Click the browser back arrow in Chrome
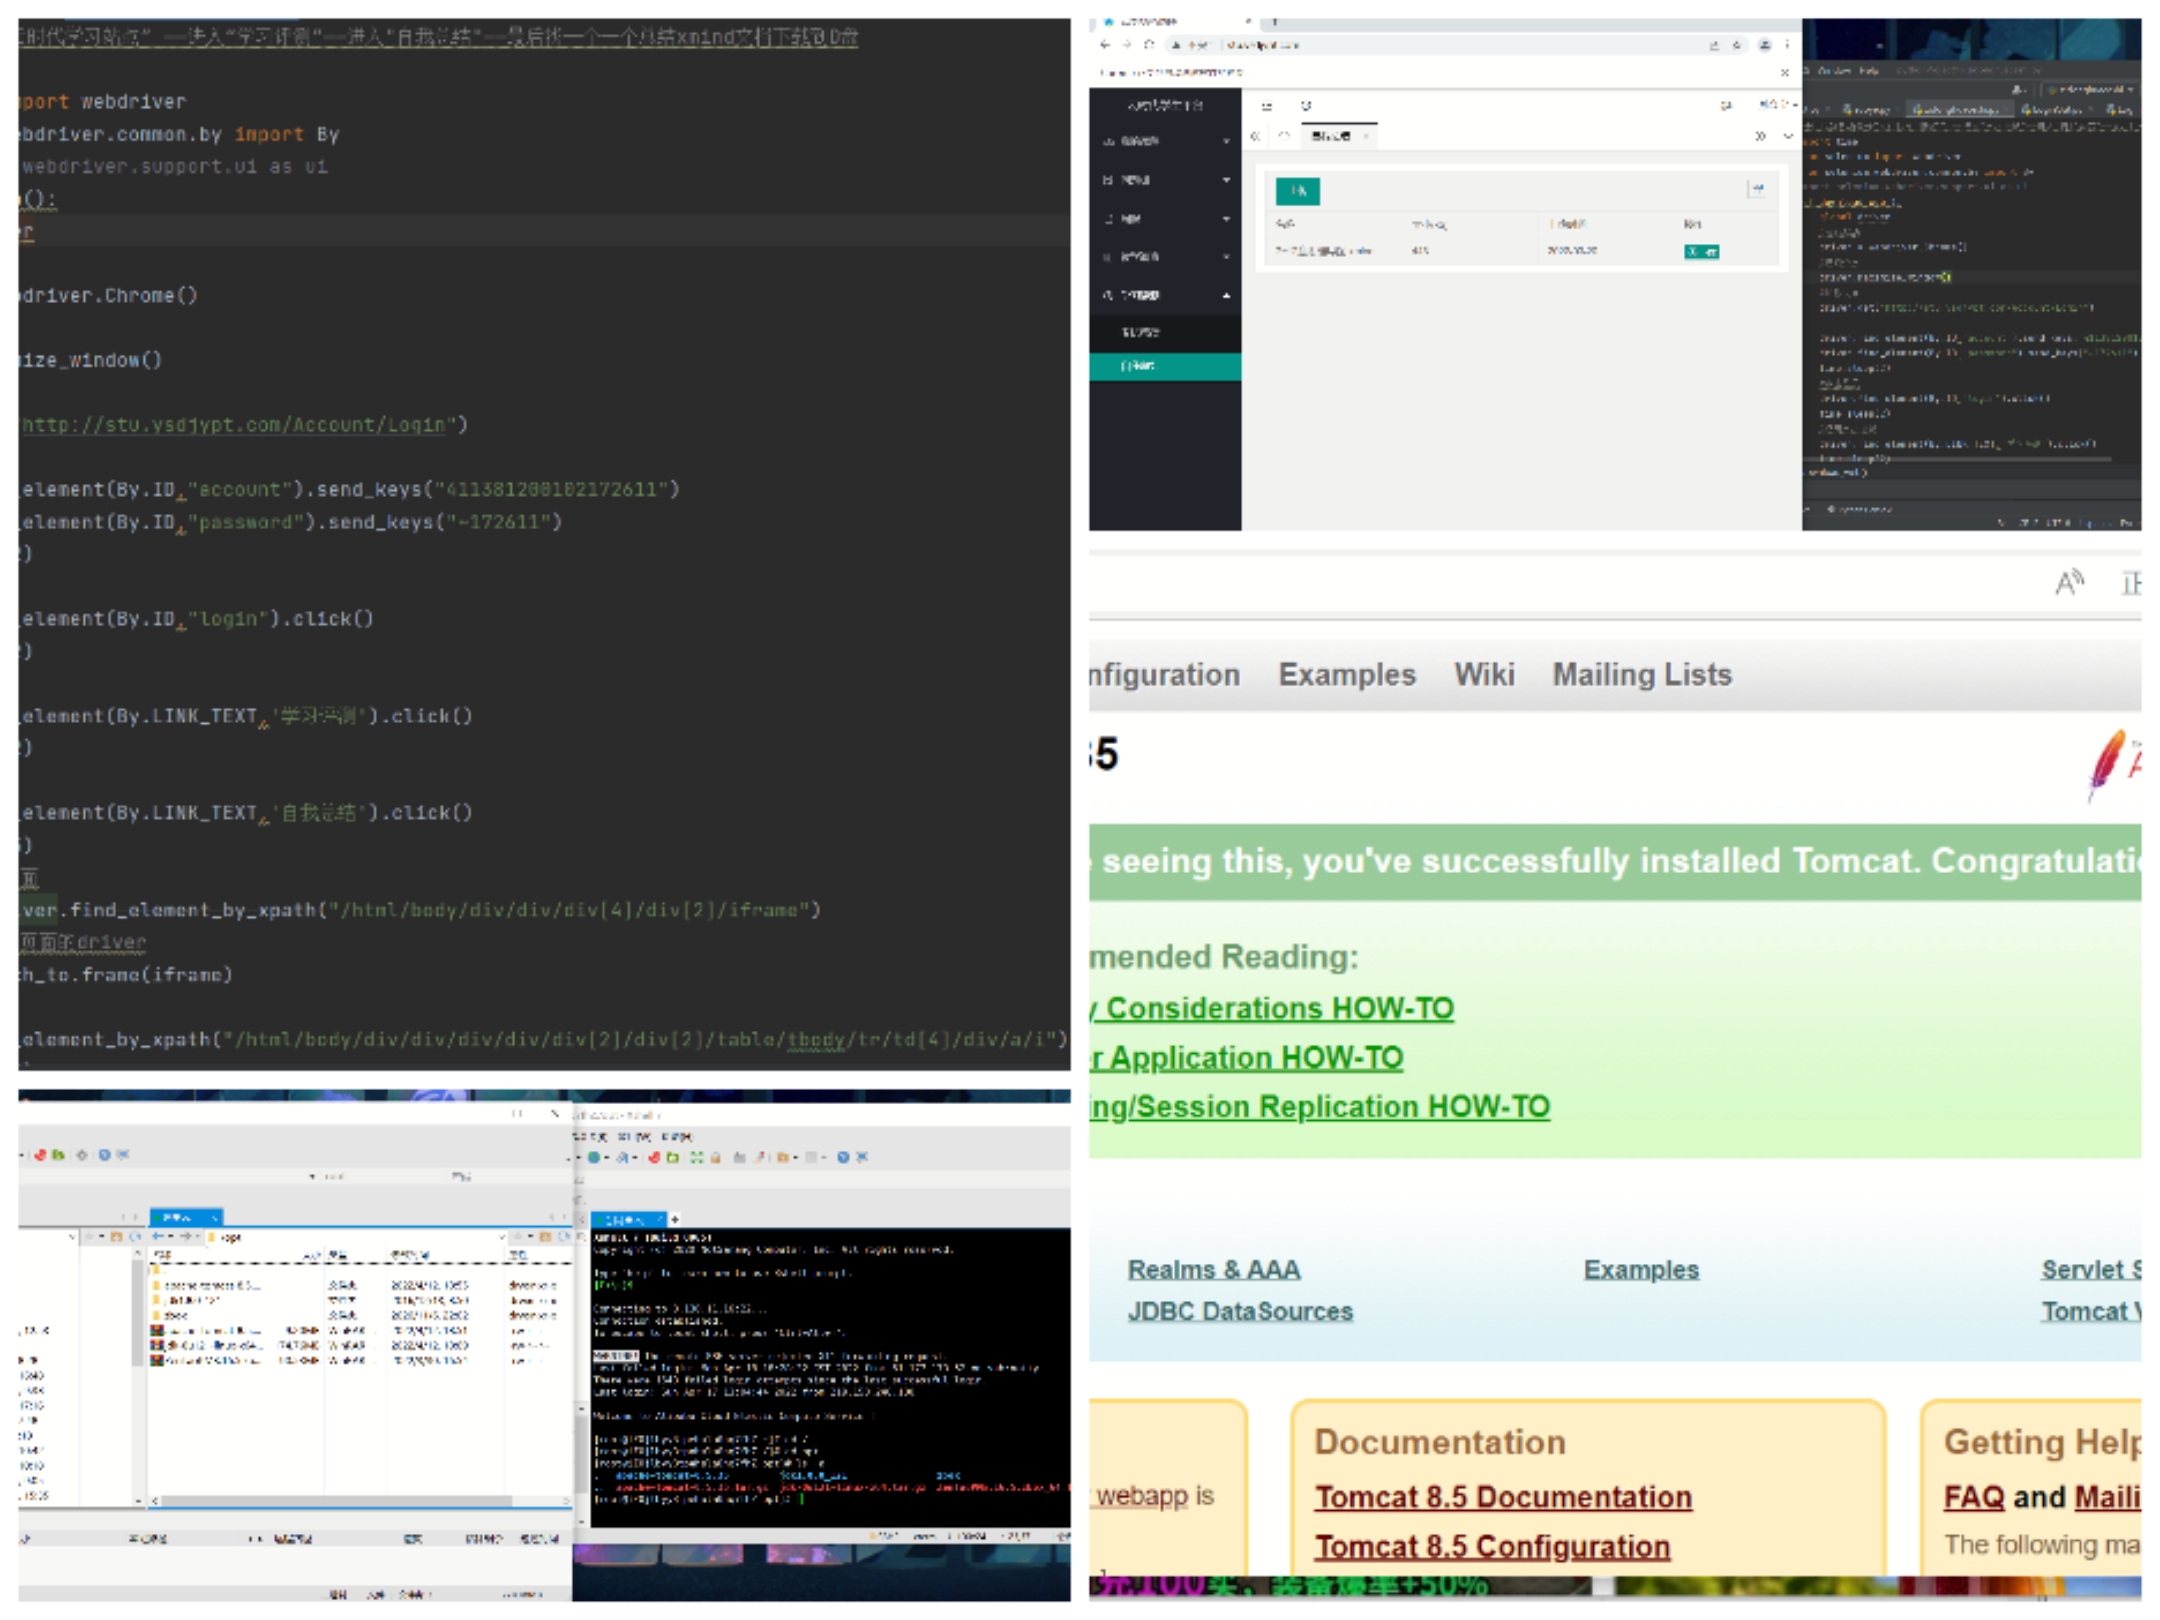Viewport: 2160px width, 1620px height. [x=1104, y=45]
